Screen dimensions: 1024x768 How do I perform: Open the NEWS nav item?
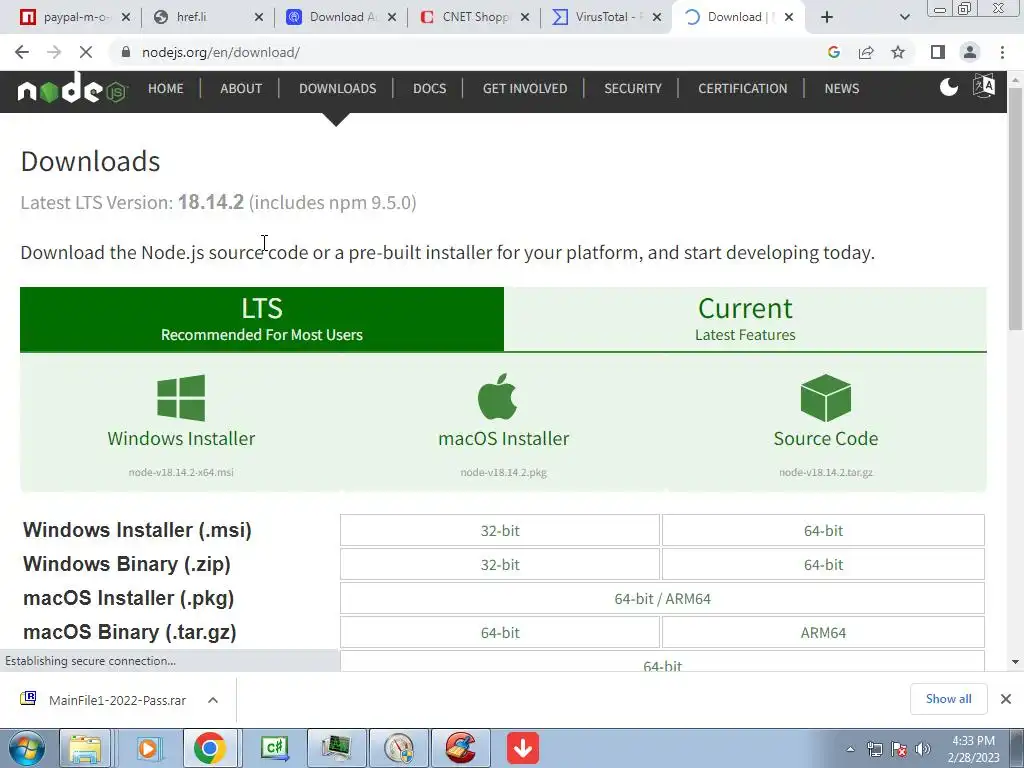click(842, 88)
